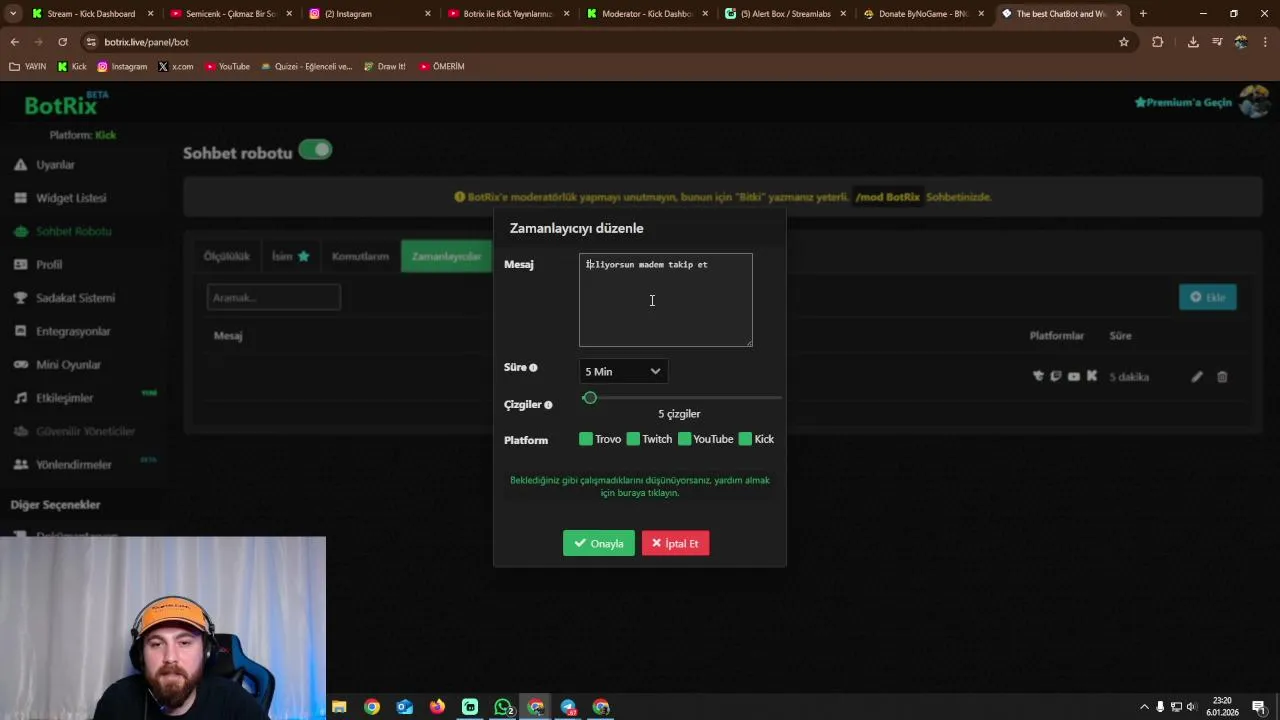This screenshot has width=1280, height=720.
Task: Open the notification center icon
Action: coord(1259,707)
